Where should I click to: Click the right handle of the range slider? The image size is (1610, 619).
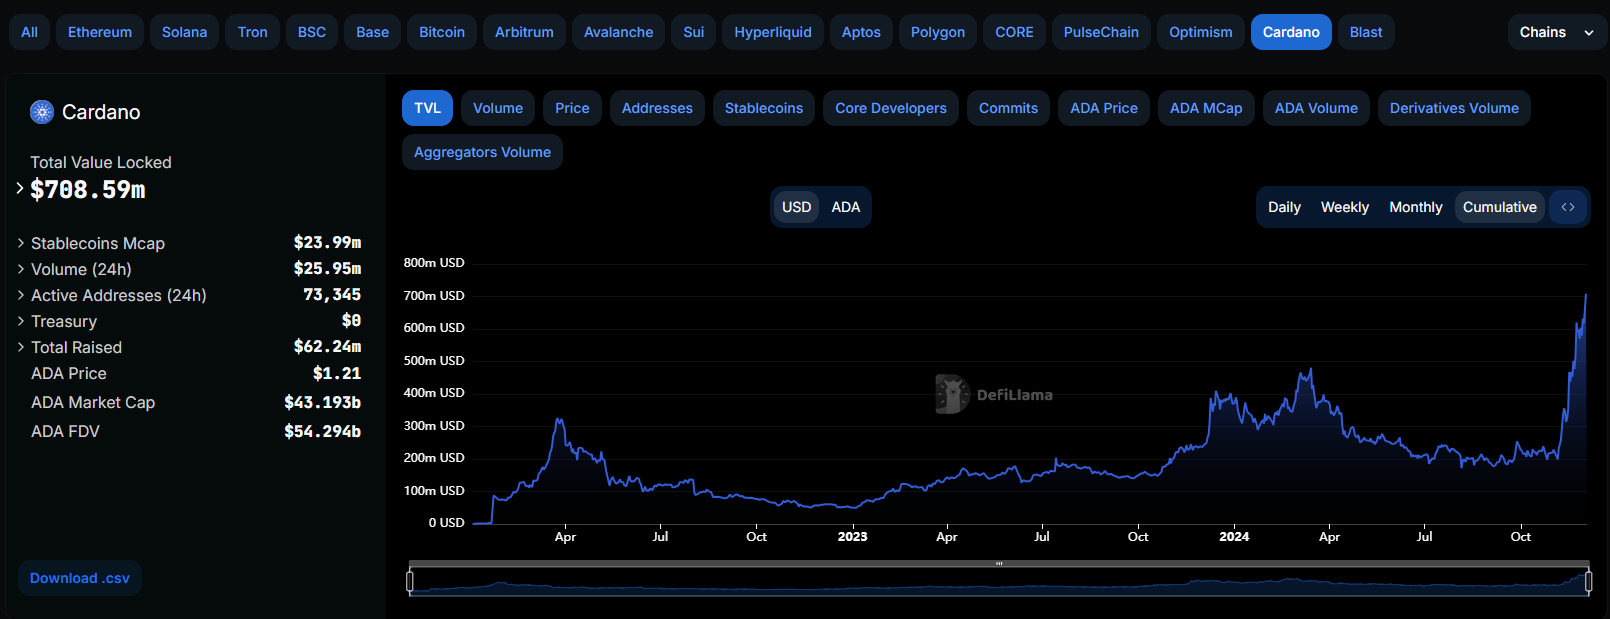pos(1588,581)
